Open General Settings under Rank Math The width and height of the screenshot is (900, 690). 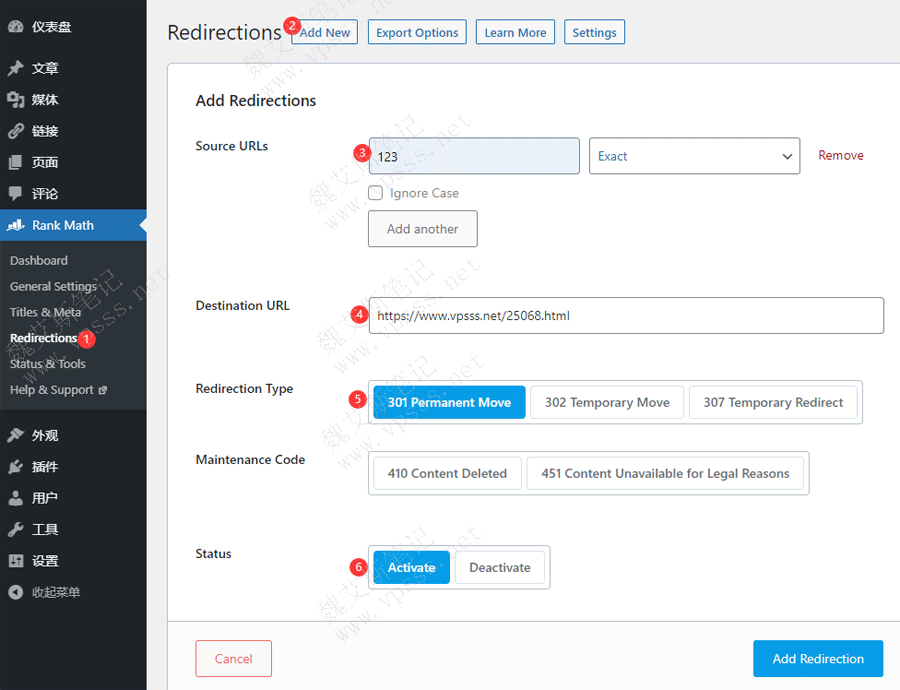53,286
